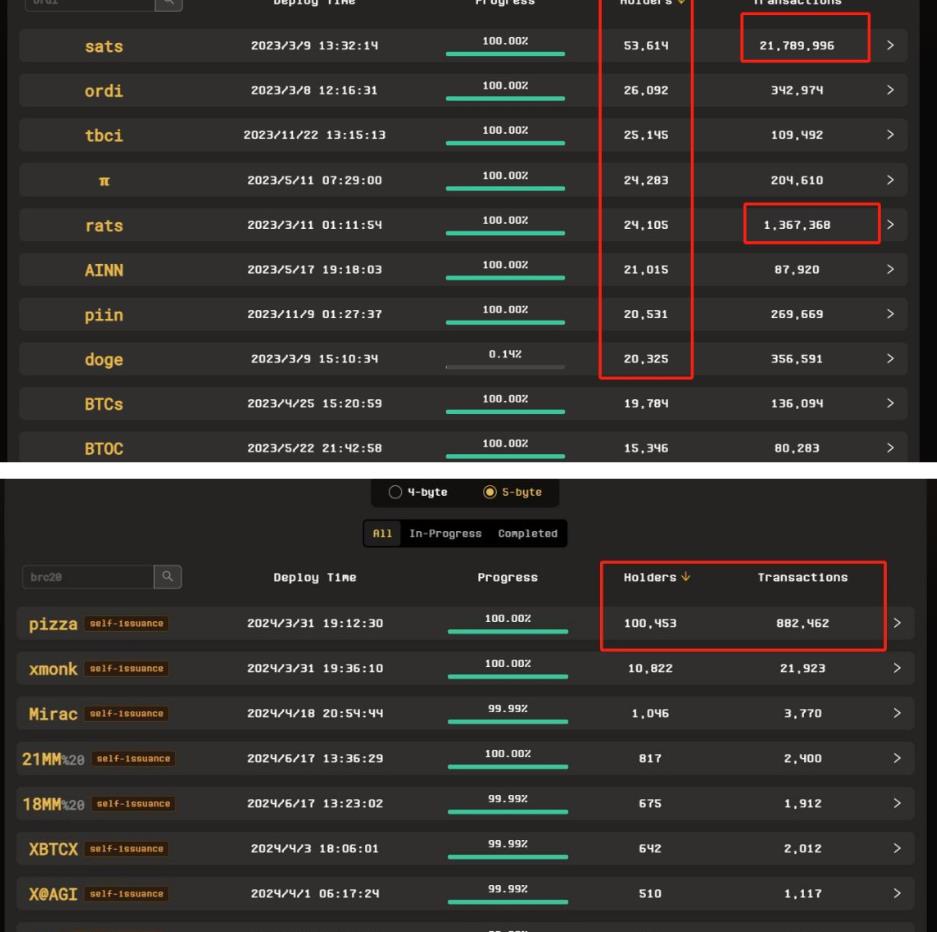
Task: Open the tbci row arrow
Action: click(890, 135)
